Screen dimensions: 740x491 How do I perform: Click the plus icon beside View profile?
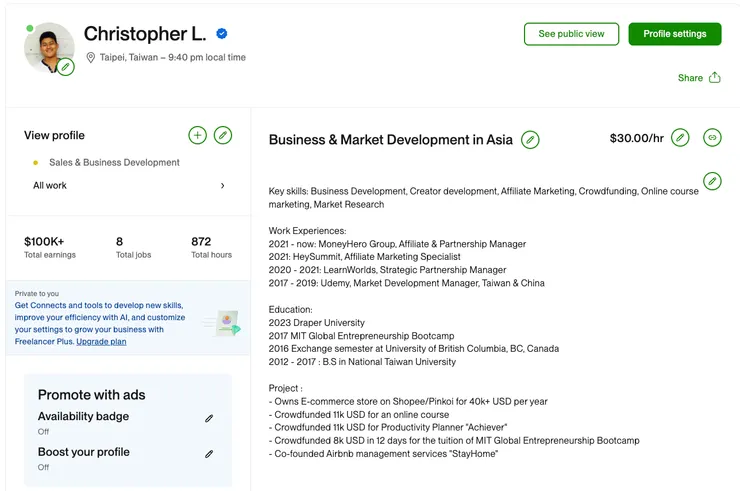point(197,135)
